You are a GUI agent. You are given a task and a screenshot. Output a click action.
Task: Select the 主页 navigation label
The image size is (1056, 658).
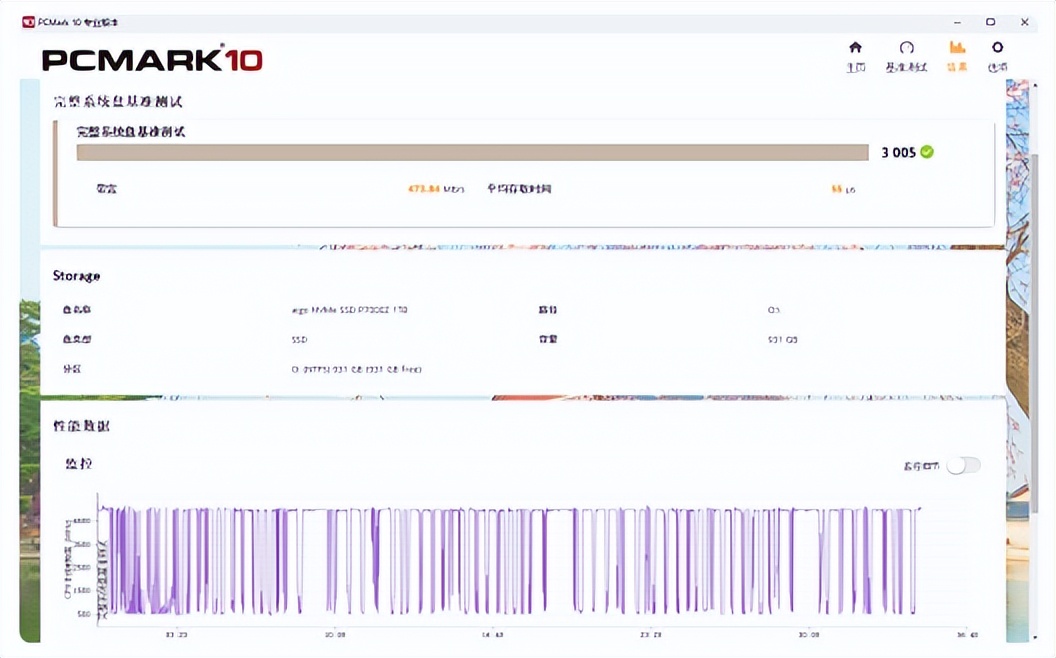pos(856,68)
